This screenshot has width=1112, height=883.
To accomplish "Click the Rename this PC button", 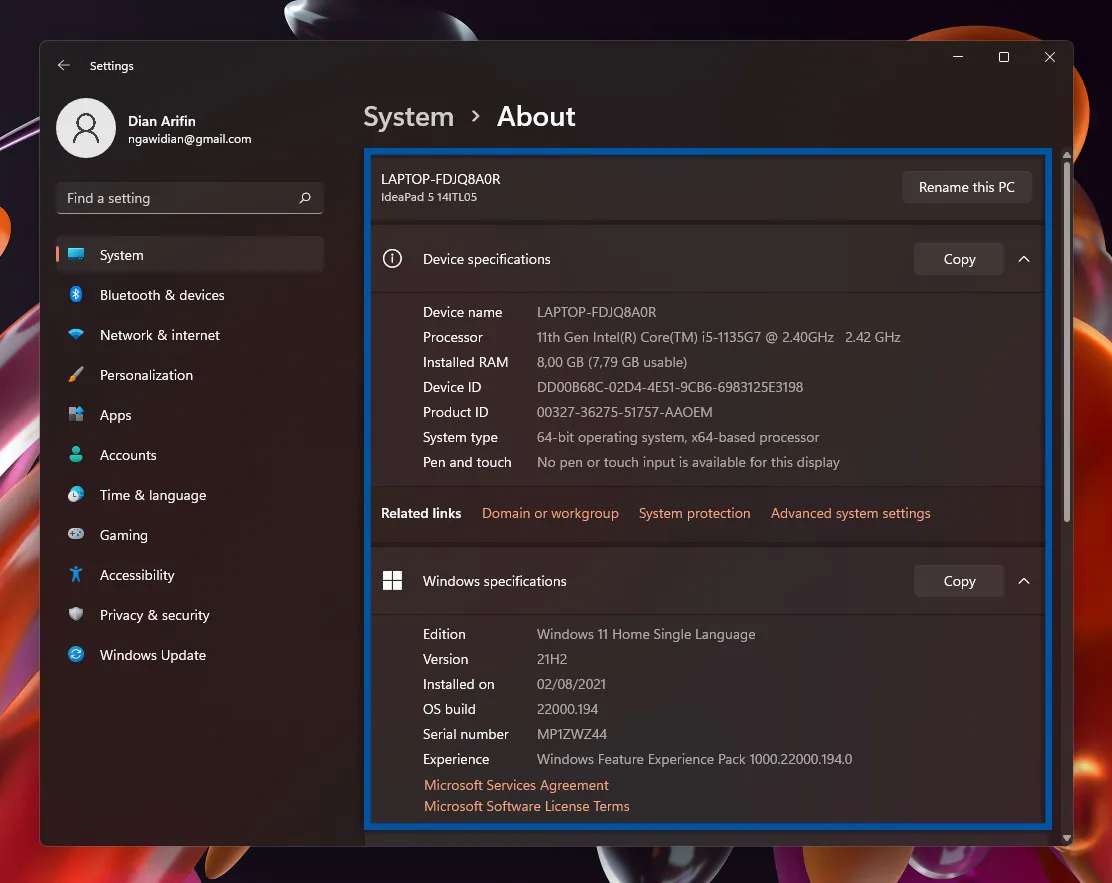I will point(966,187).
